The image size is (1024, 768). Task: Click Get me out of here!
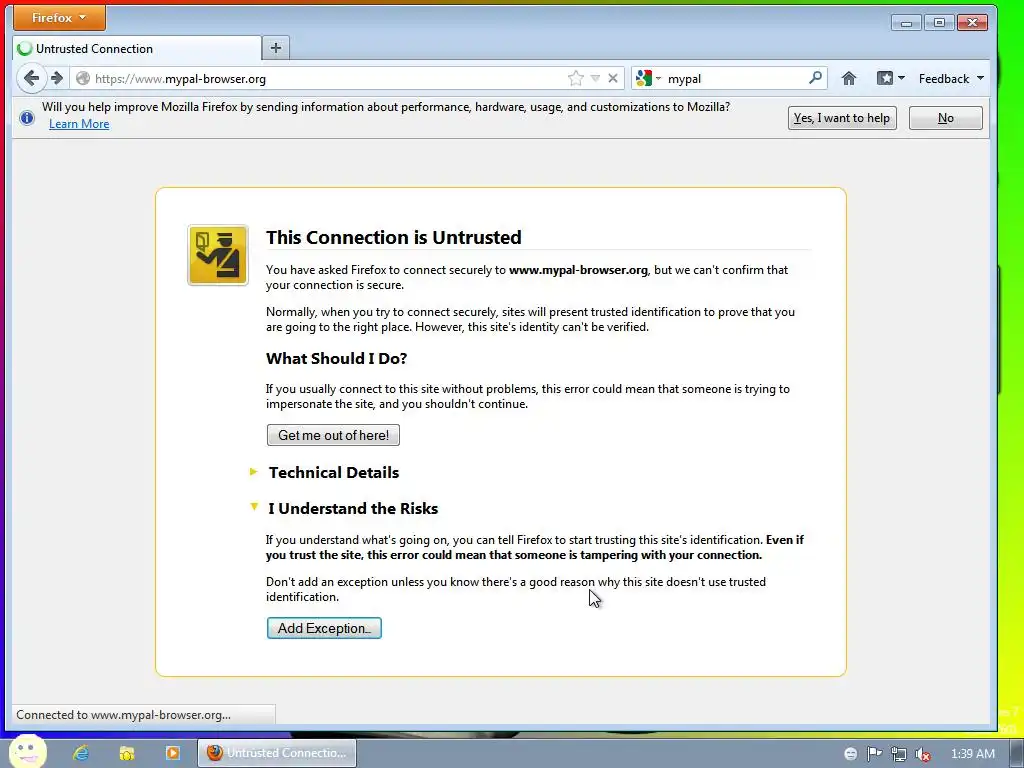(x=333, y=435)
